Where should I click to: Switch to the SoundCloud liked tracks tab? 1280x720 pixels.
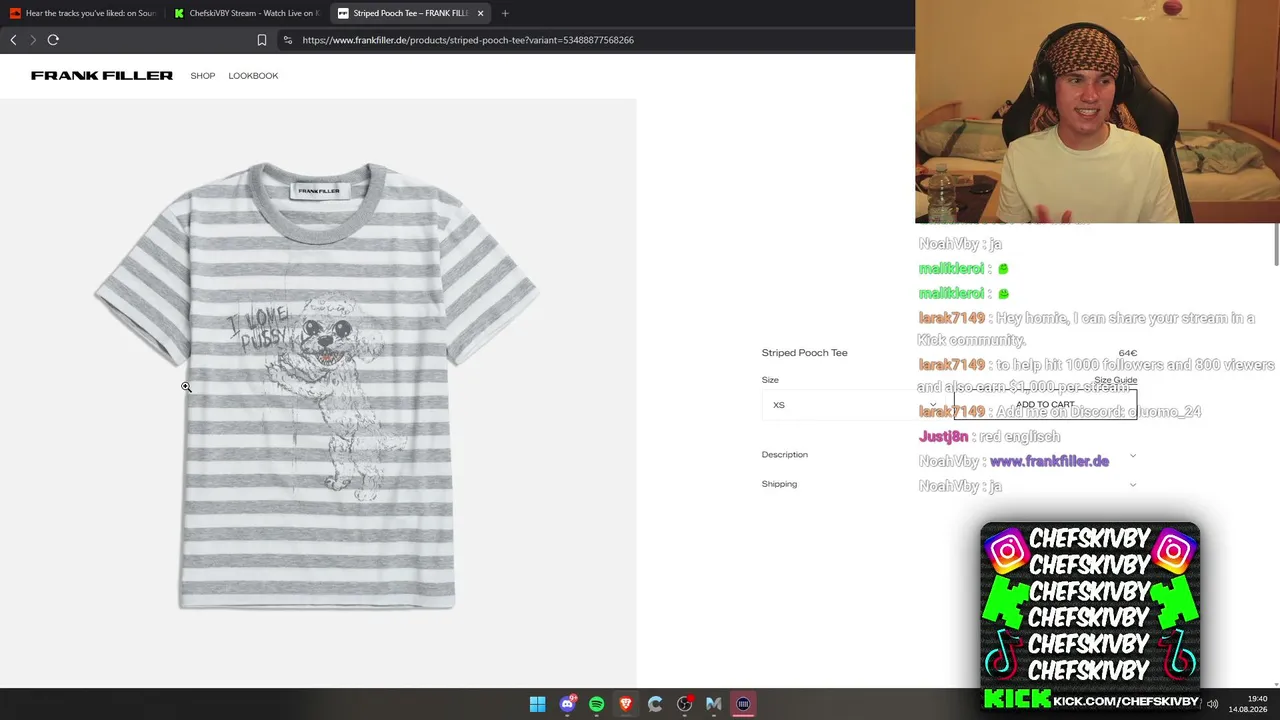(82, 13)
